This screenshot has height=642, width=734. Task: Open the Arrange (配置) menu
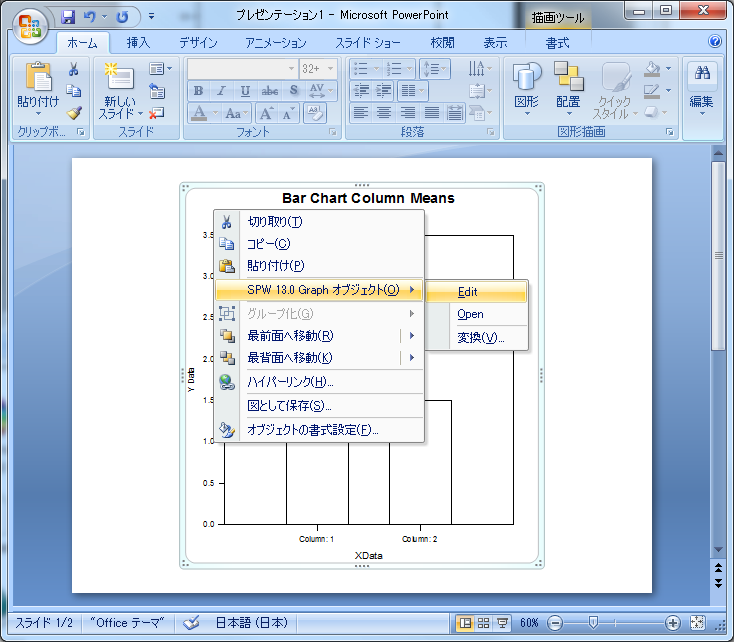coord(569,88)
